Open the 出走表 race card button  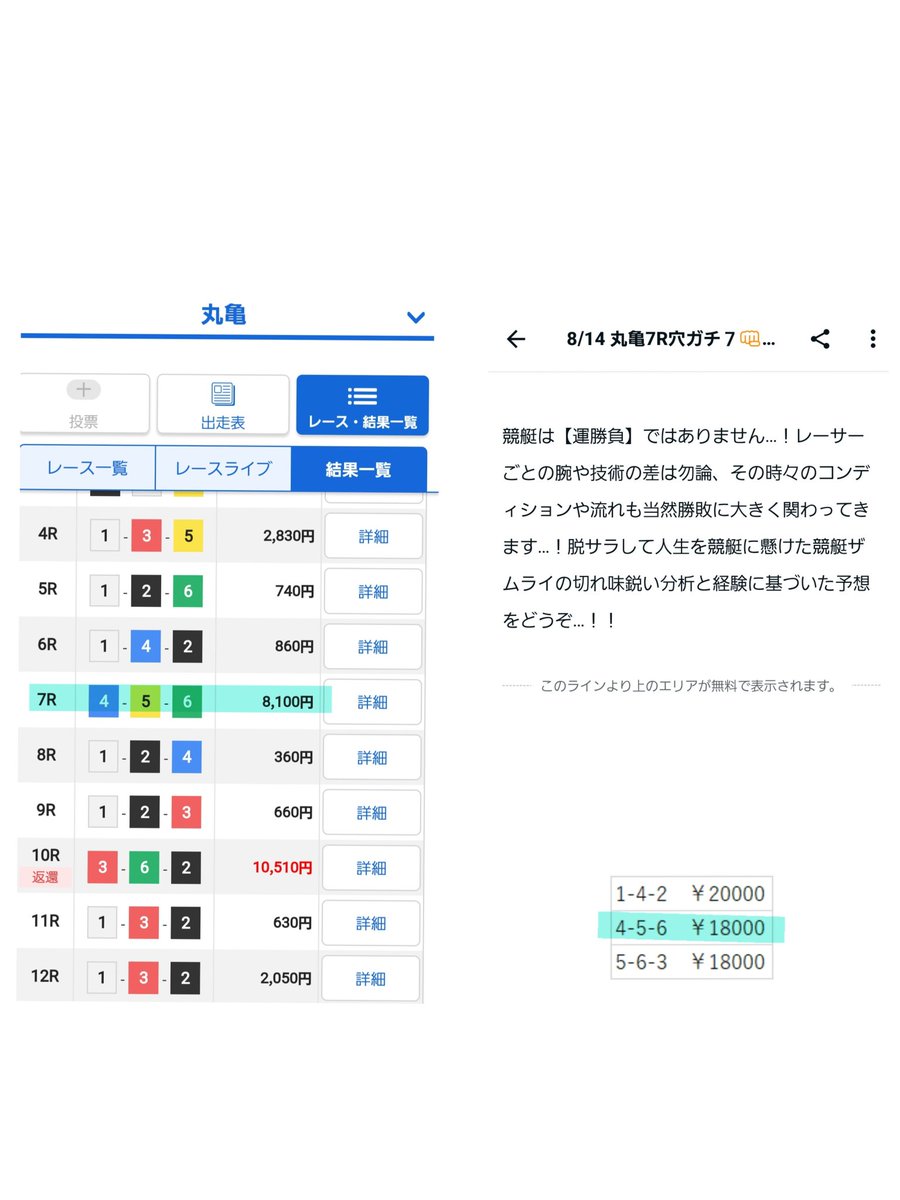223,405
